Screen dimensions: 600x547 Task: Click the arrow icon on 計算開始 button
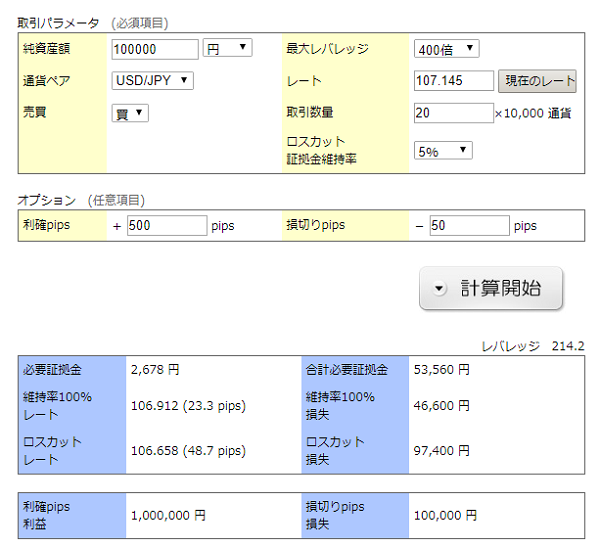pos(439,288)
